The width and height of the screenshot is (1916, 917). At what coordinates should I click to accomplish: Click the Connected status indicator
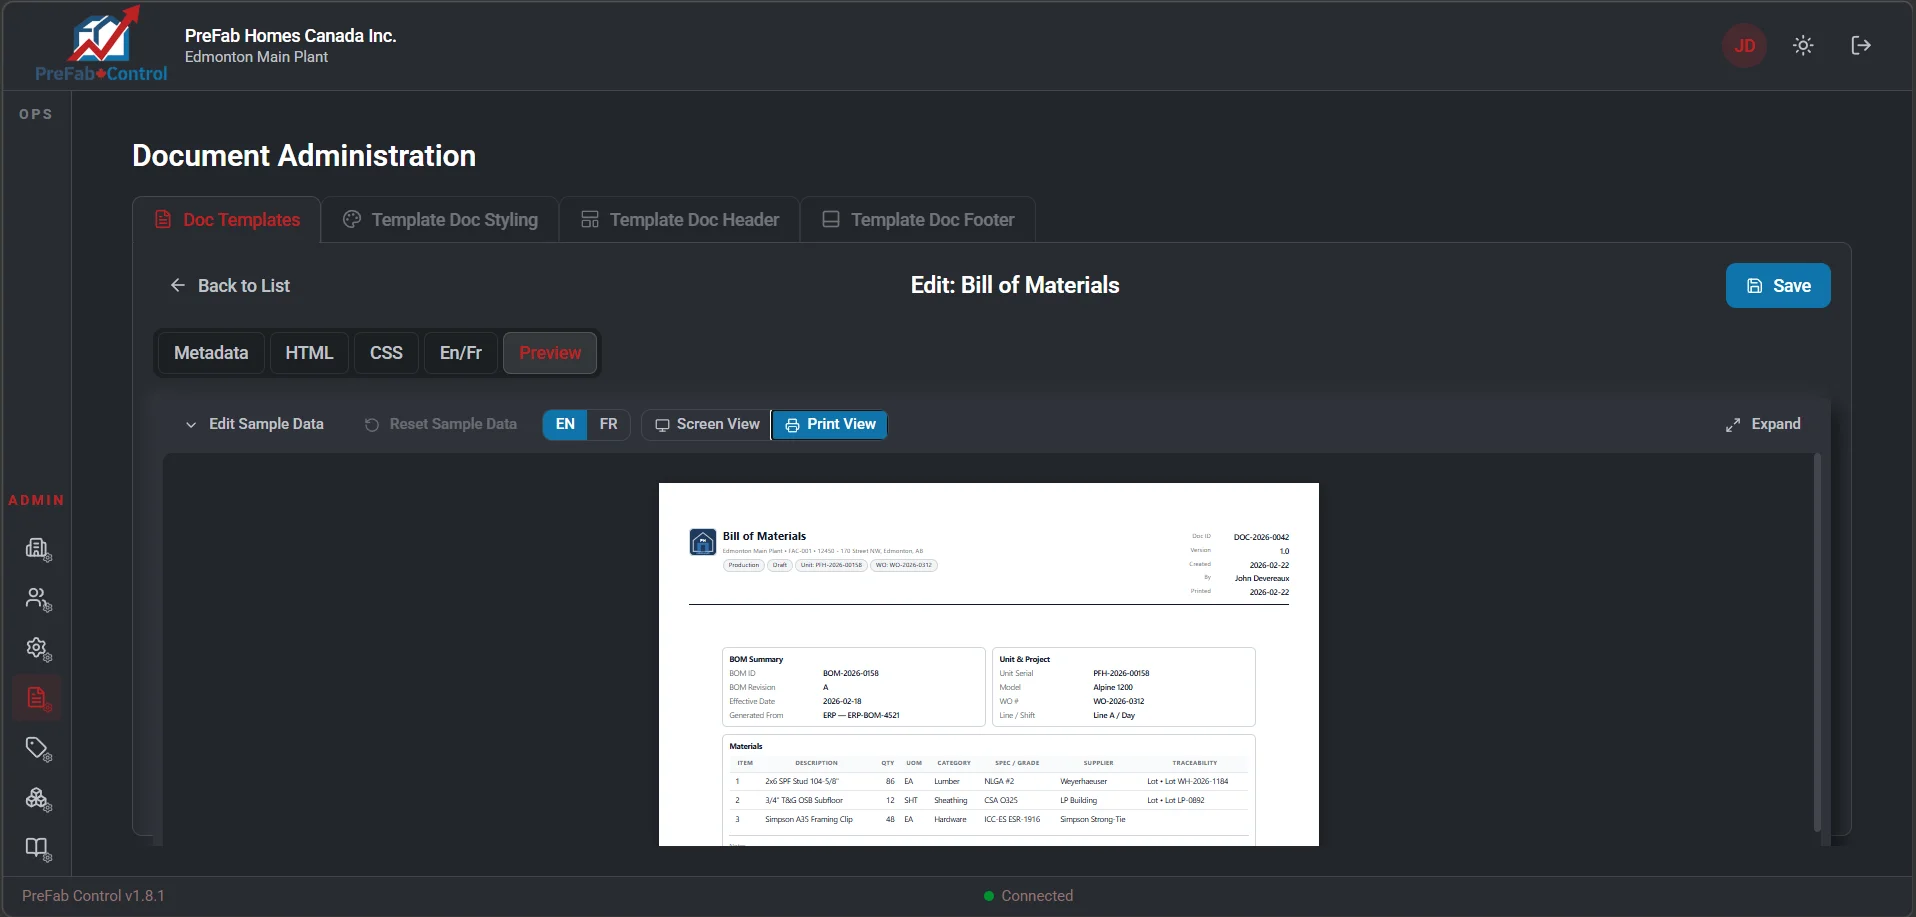click(1028, 896)
